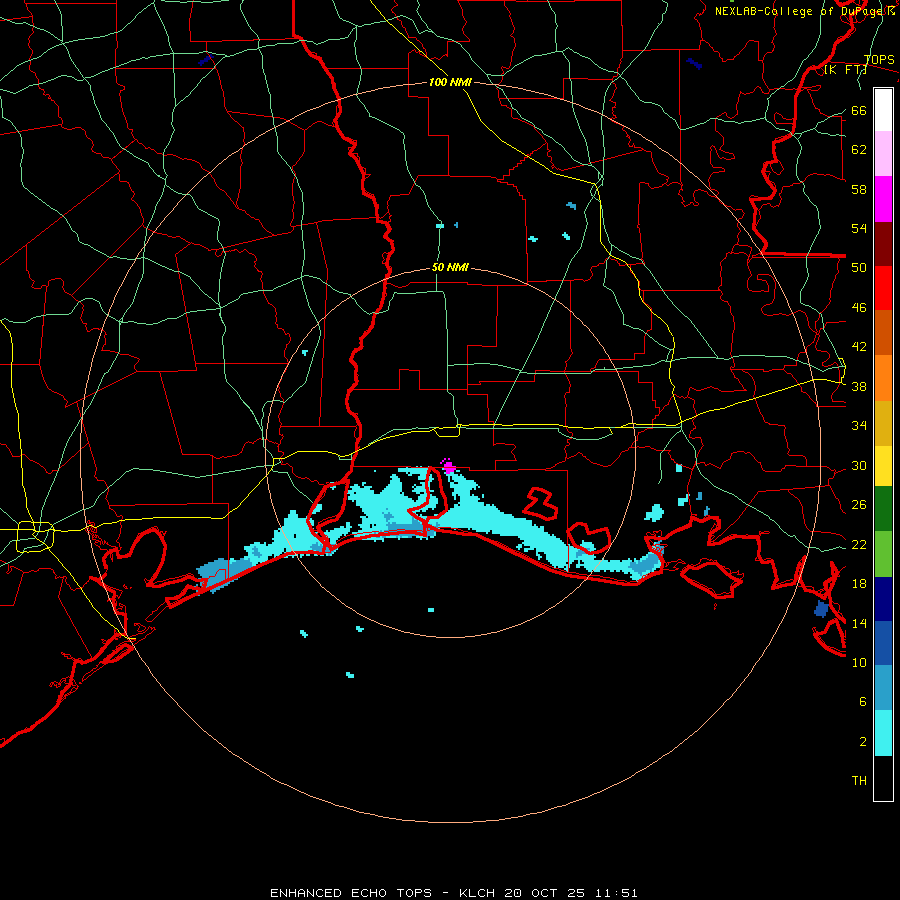Click the navy 22 K FT legend swatch
Image resolution: width=900 pixels, height=900 pixels.
(x=883, y=599)
